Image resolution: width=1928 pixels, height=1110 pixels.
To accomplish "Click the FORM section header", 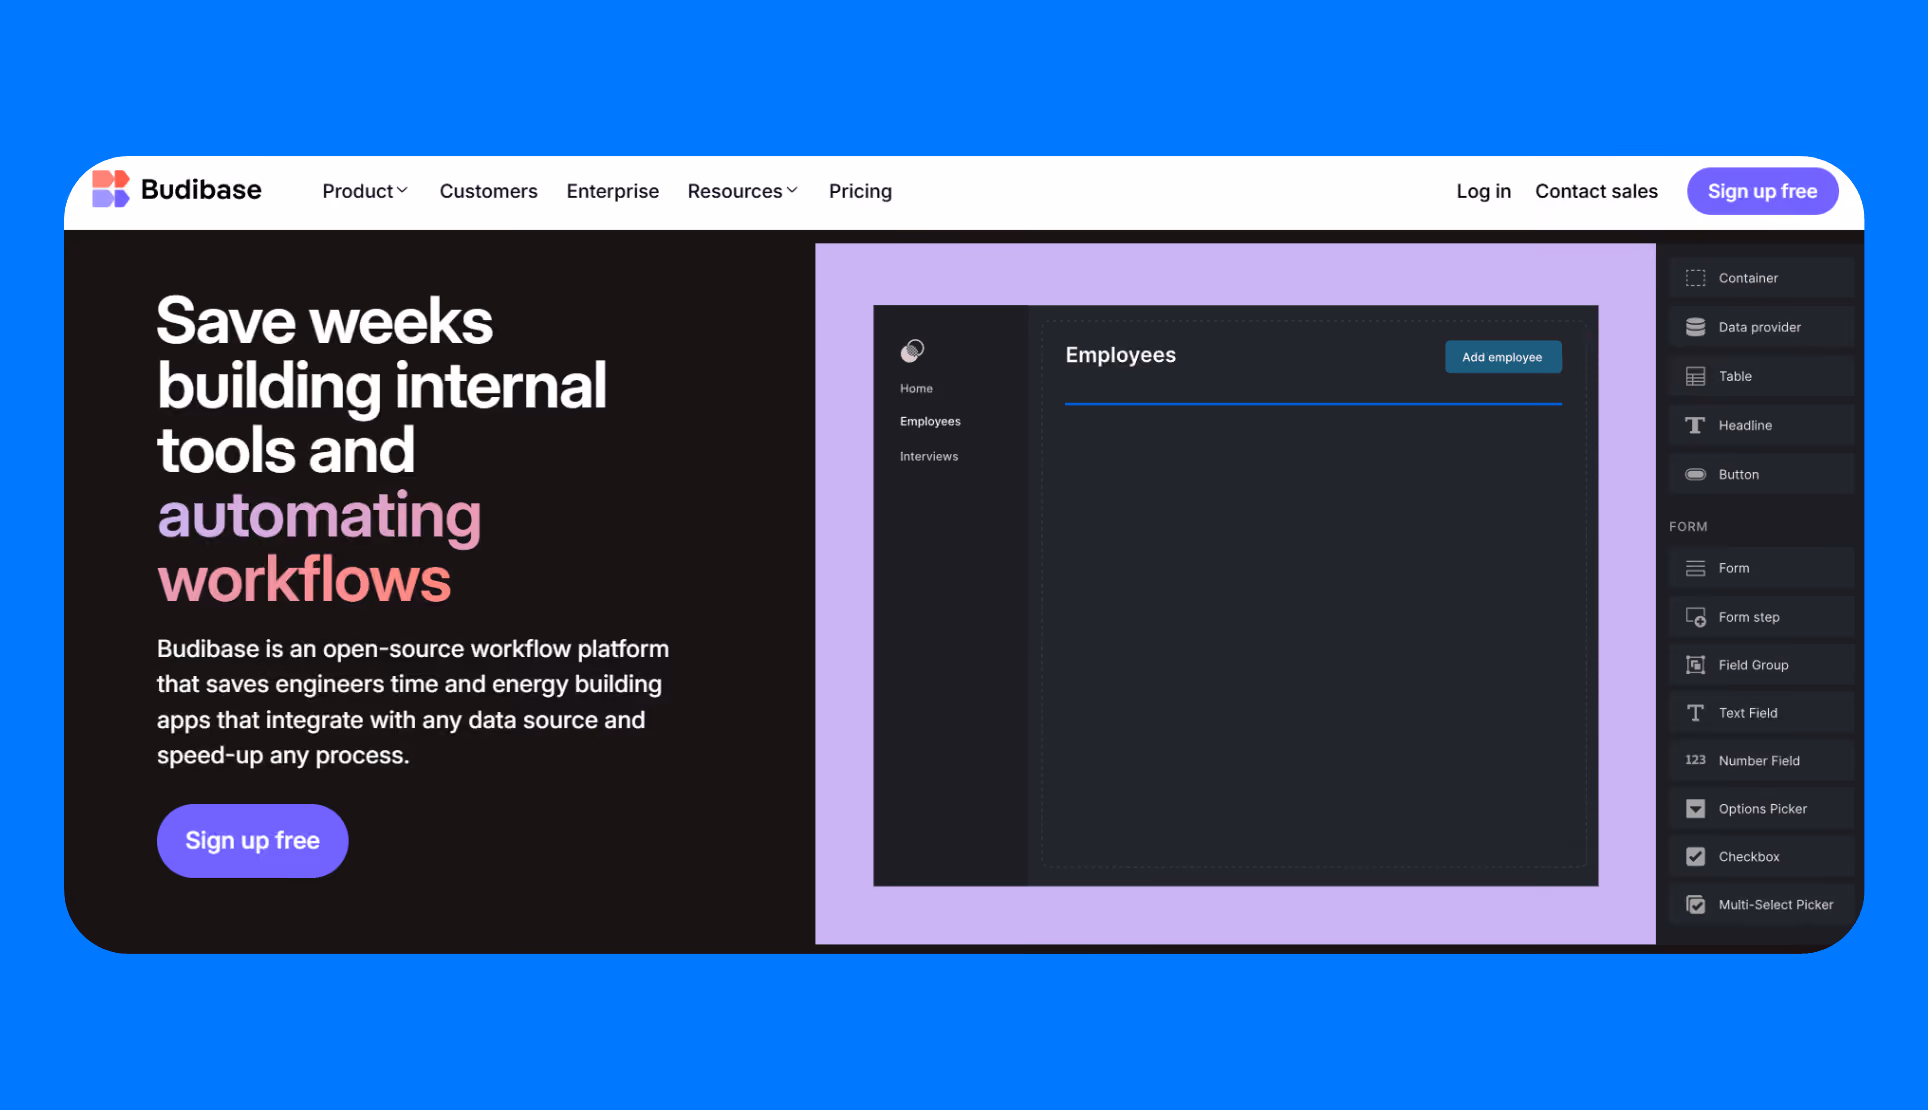I will (1688, 526).
